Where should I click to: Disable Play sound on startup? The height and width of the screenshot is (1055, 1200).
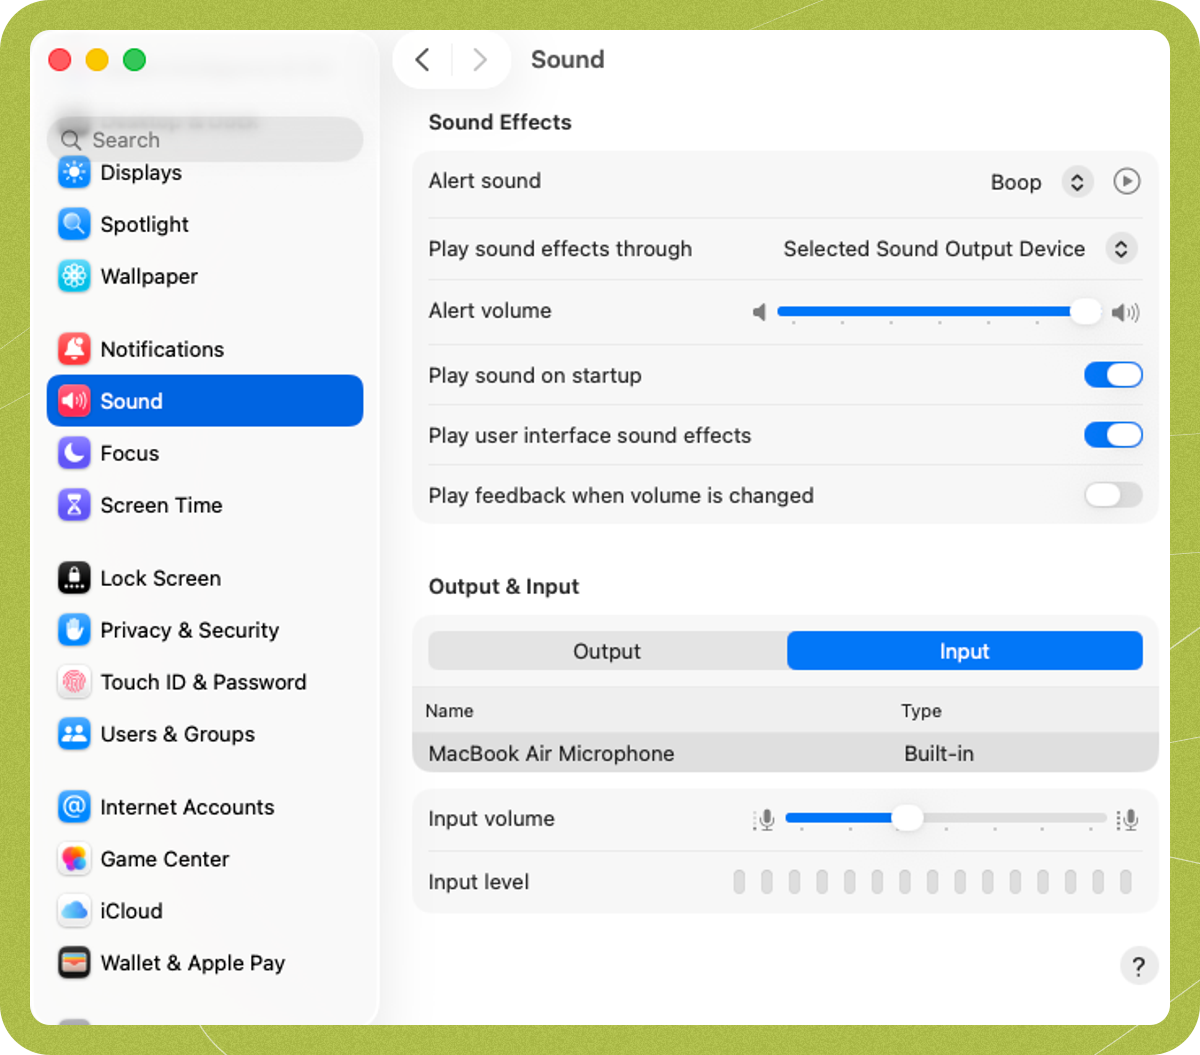click(1113, 375)
